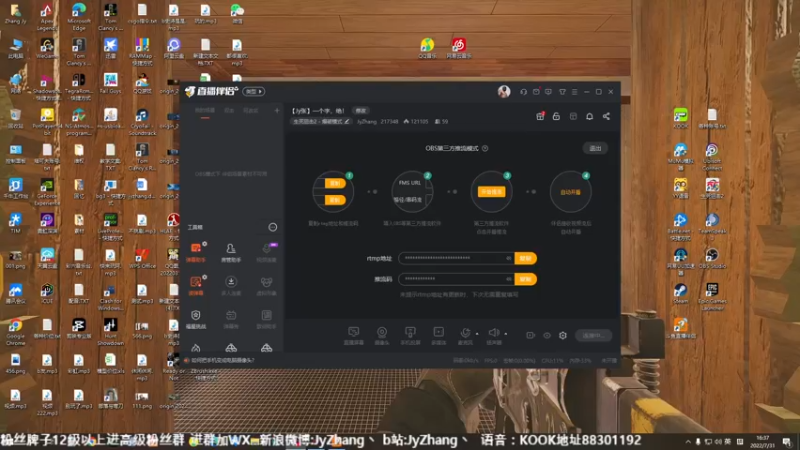This screenshot has width=800, height=450.
Task: Add a new scene with plus icon
Action: tap(277, 111)
